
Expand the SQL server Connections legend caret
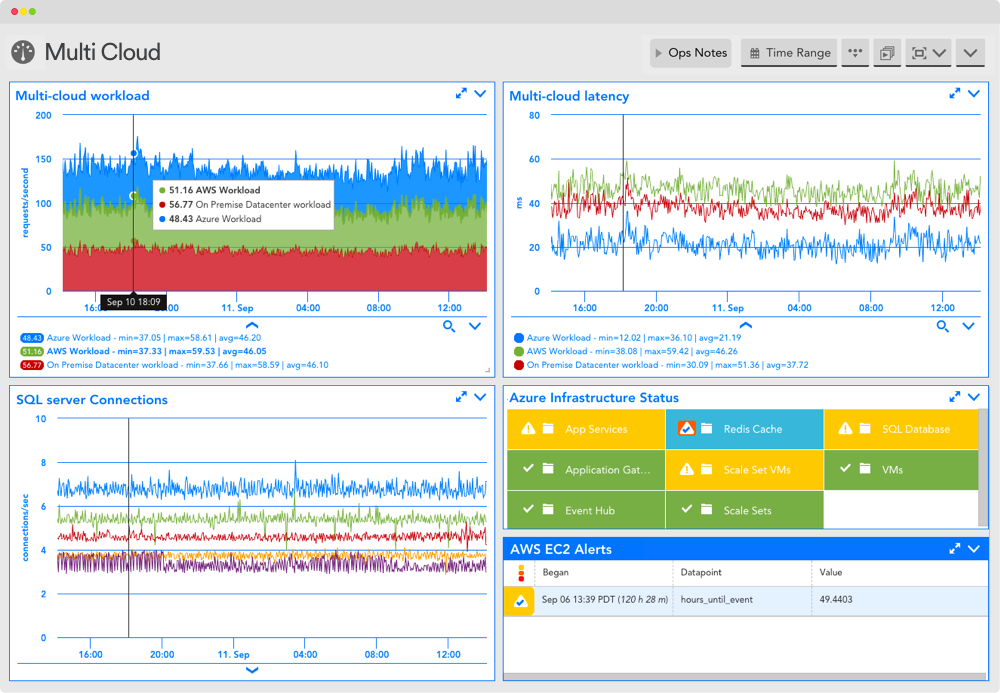[252, 670]
